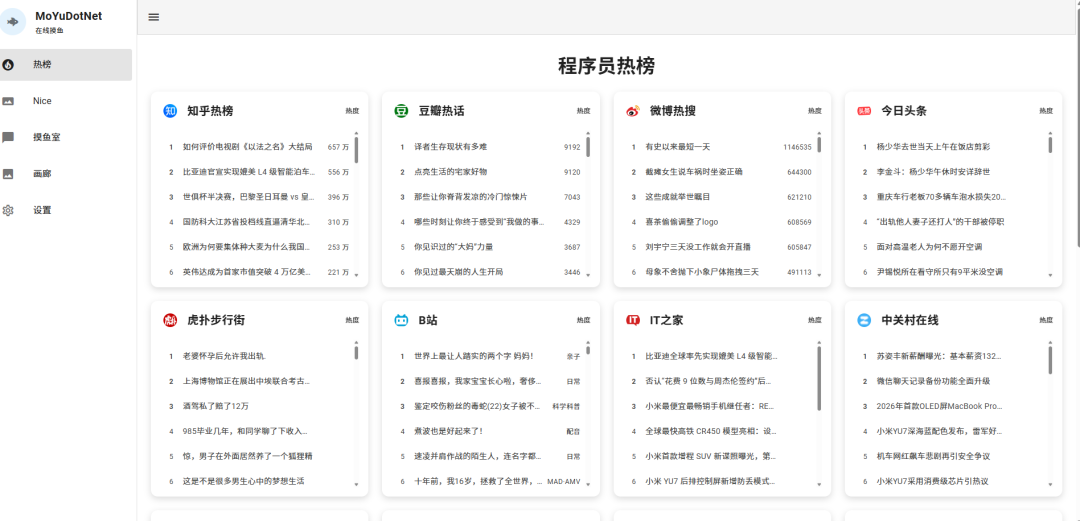Viewport: 1080px width, 521px height.
Task: Click scroll-up arrow in 今日头条 list
Action: coord(1050,133)
